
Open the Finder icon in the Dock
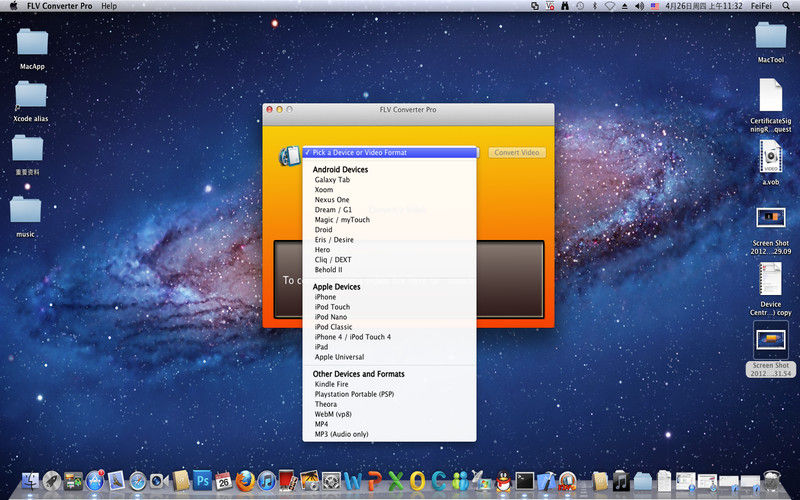pos(30,481)
